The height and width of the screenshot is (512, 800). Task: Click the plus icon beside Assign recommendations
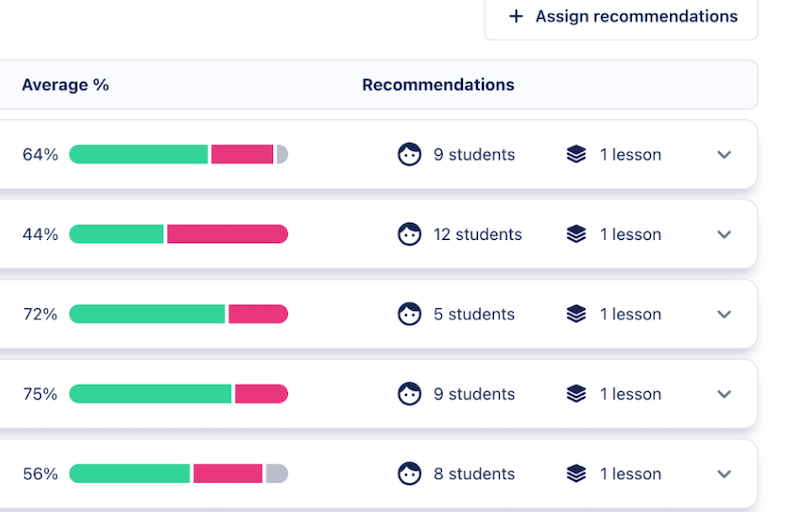516,16
